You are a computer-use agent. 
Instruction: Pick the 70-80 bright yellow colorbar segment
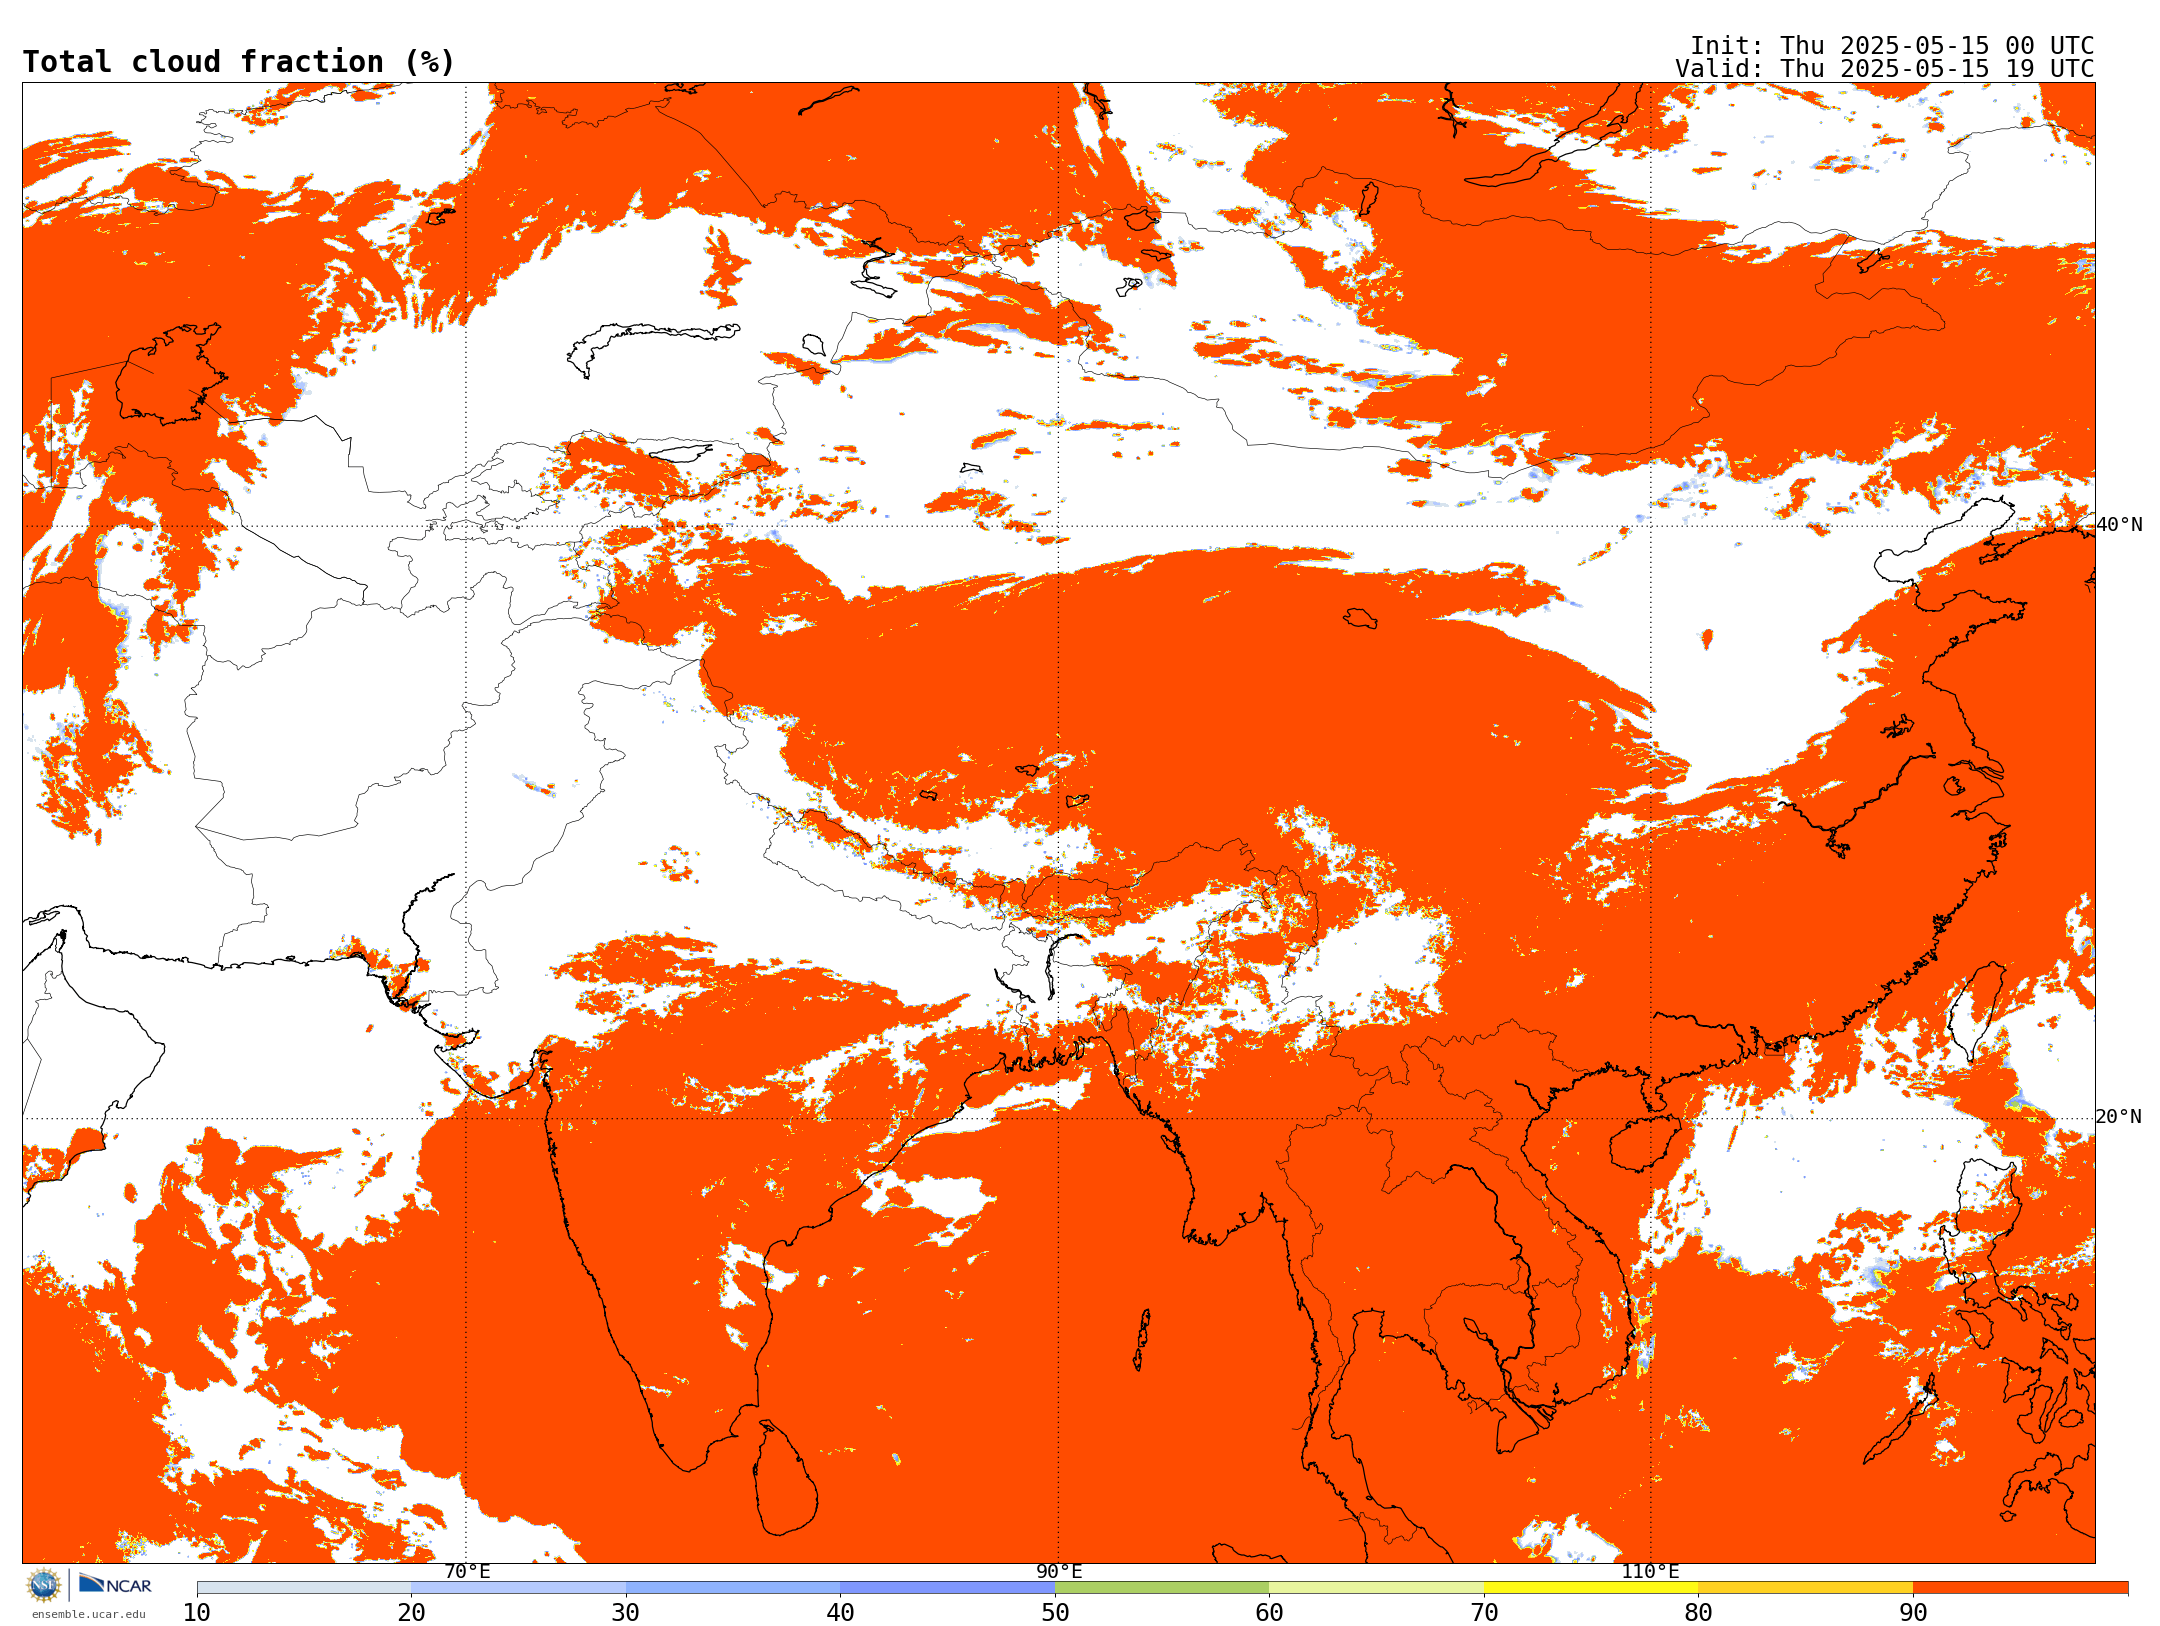[x=1591, y=1588]
